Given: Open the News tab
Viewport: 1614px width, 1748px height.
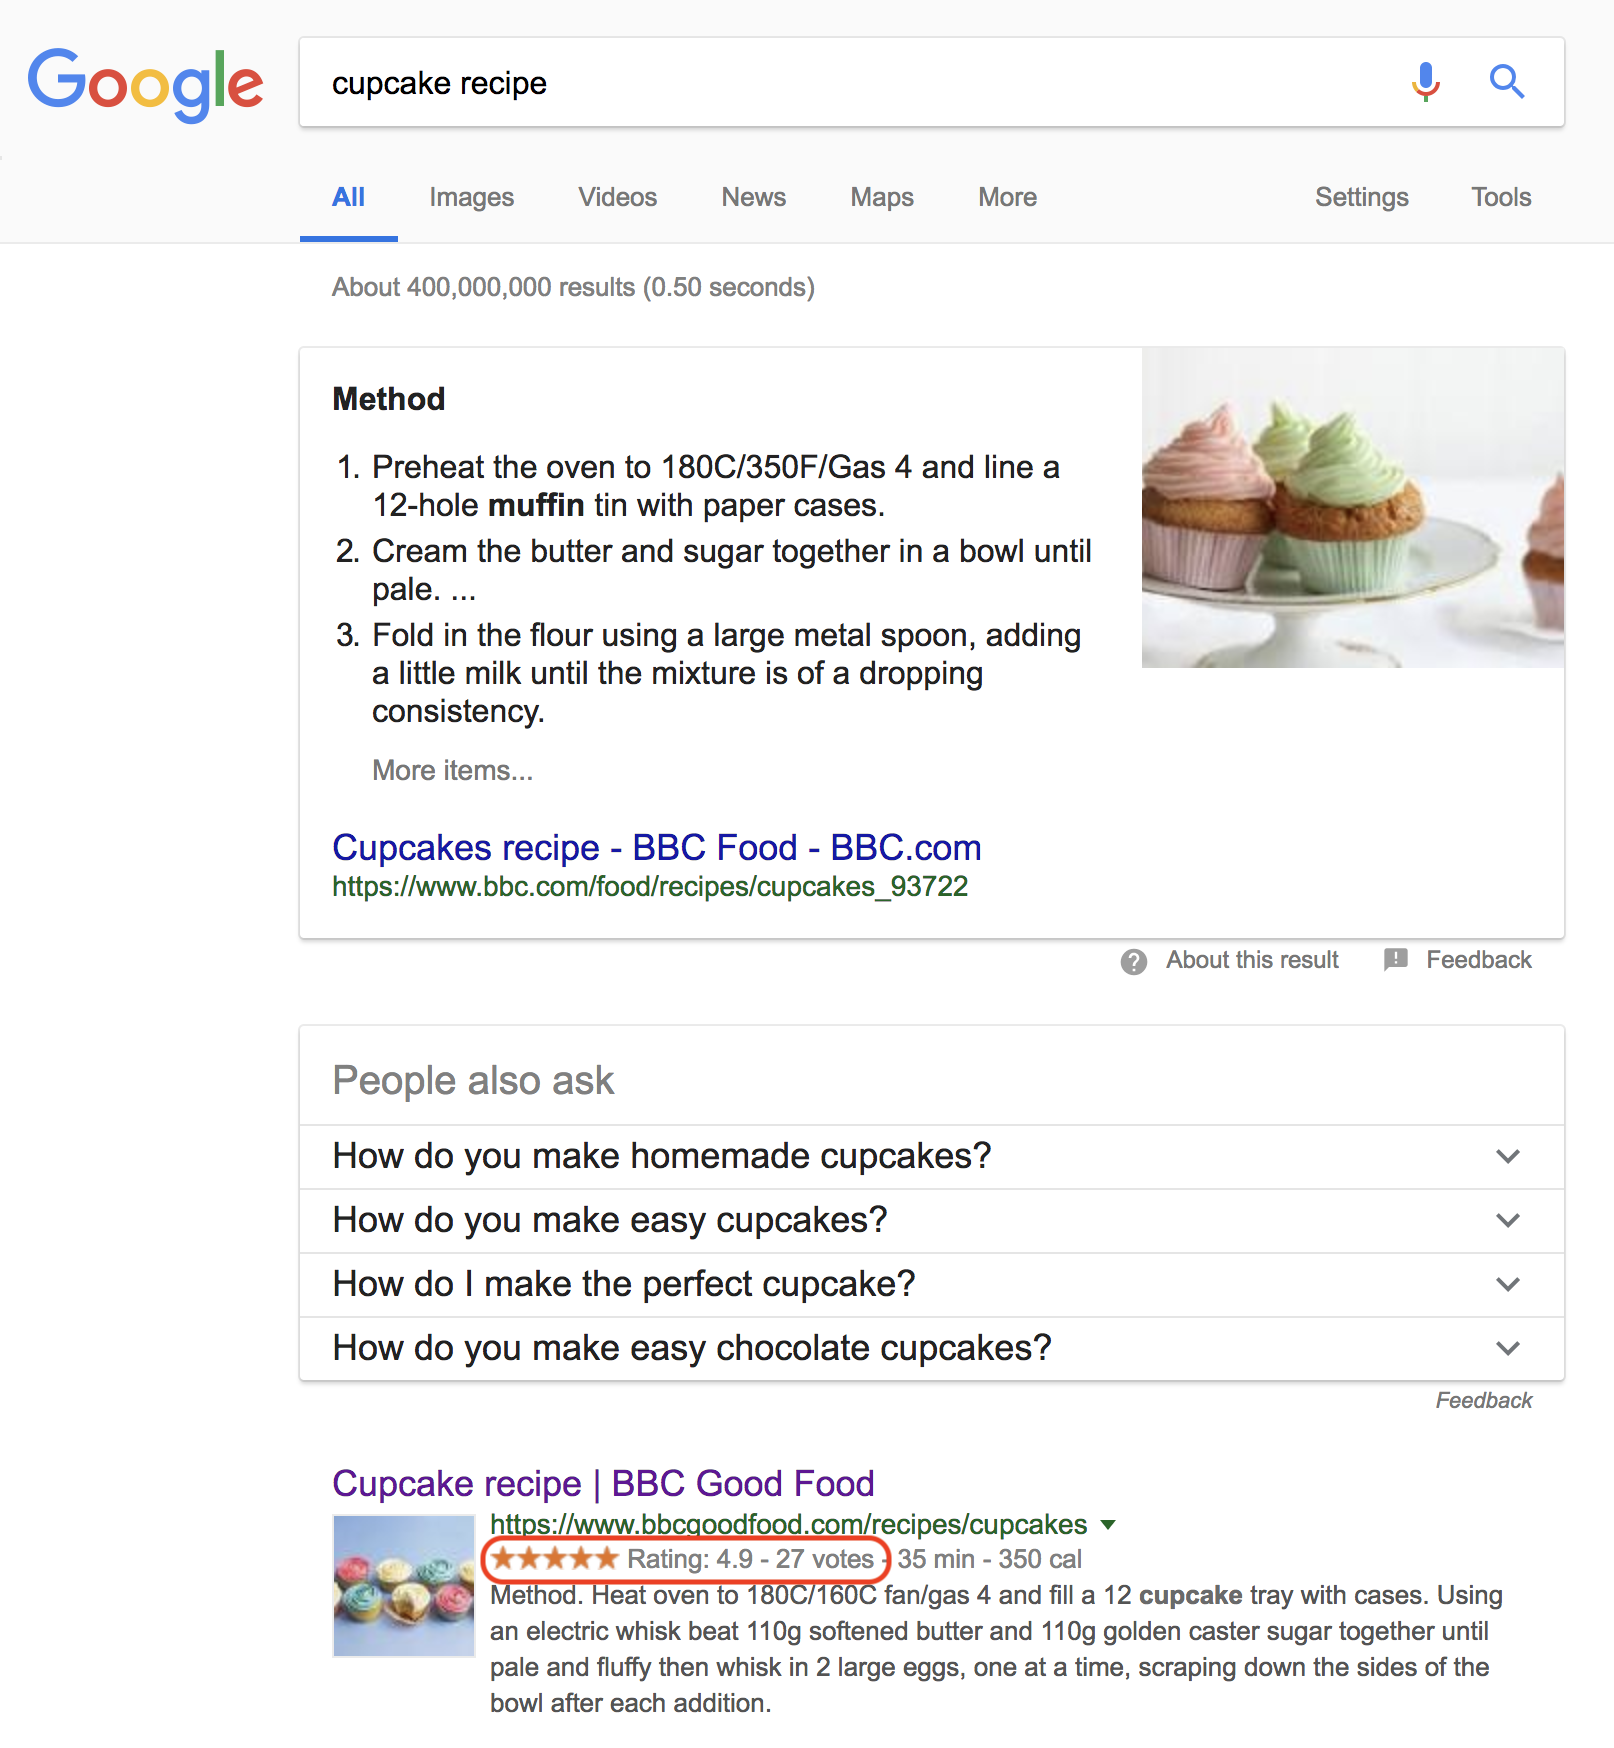Looking at the screenshot, I should [753, 197].
